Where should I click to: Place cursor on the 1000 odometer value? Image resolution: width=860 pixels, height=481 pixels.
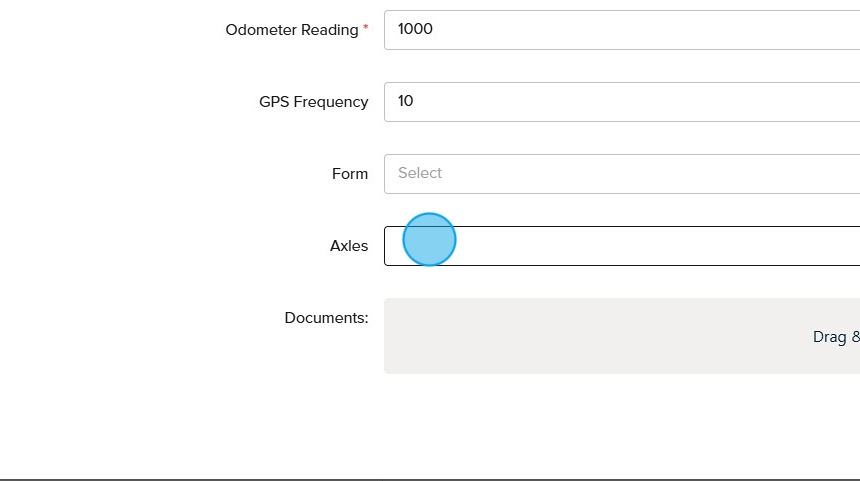(415, 29)
